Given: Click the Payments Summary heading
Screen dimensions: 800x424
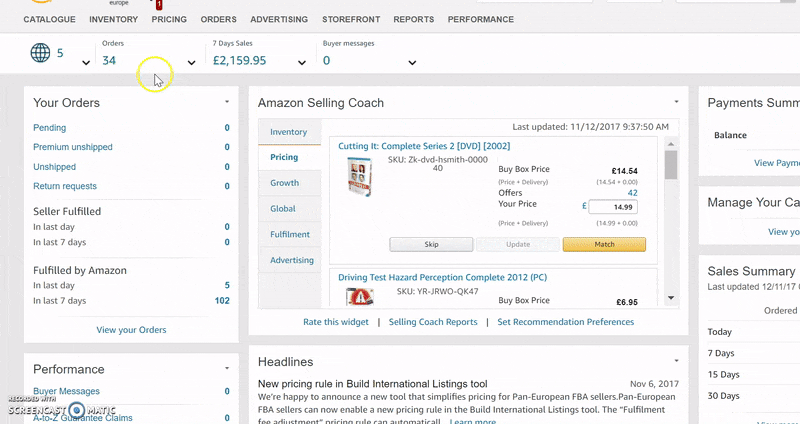Looking at the screenshot, I should point(754,103).
